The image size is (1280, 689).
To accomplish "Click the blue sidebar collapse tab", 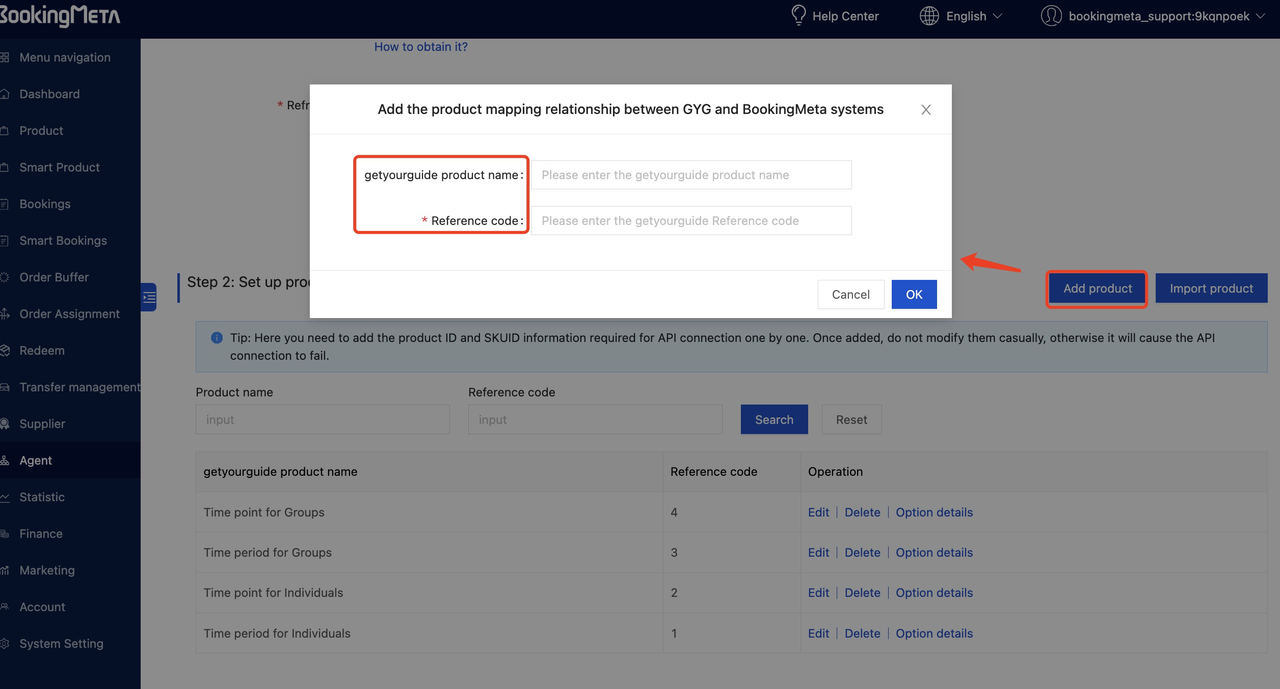I will click(x=147, y=296).
